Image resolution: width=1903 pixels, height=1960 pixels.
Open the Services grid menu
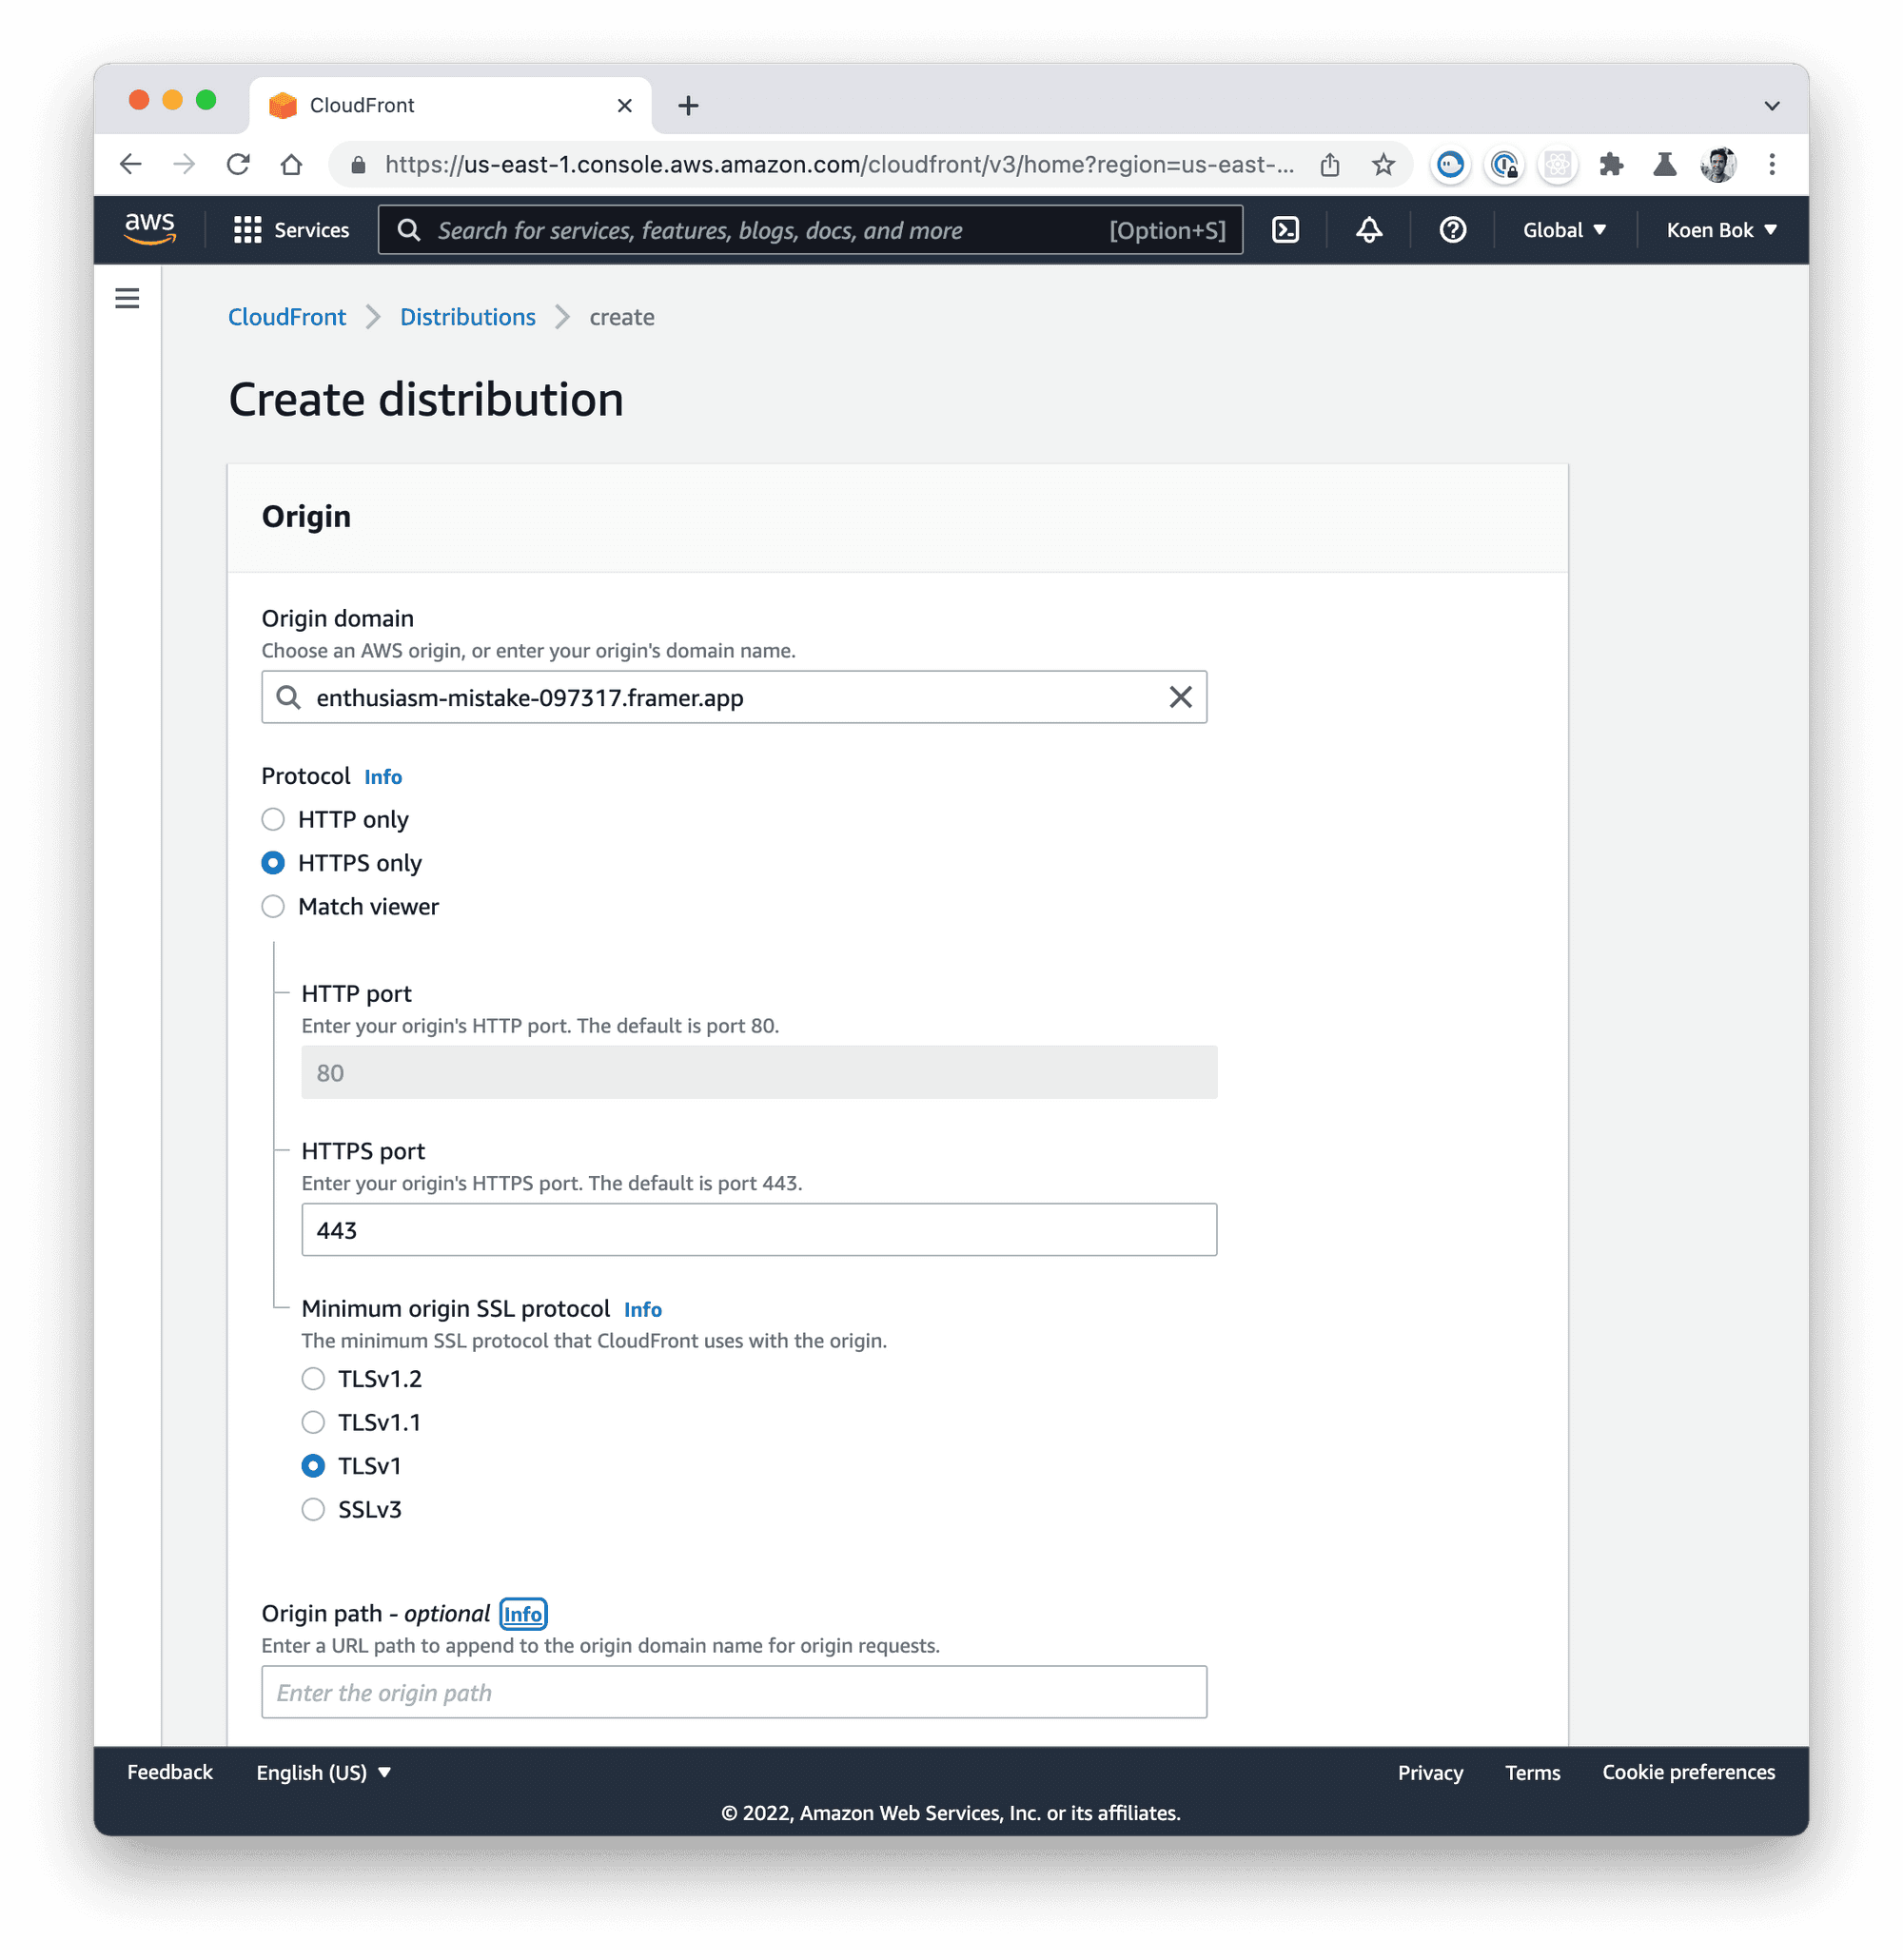coord(291,230)
